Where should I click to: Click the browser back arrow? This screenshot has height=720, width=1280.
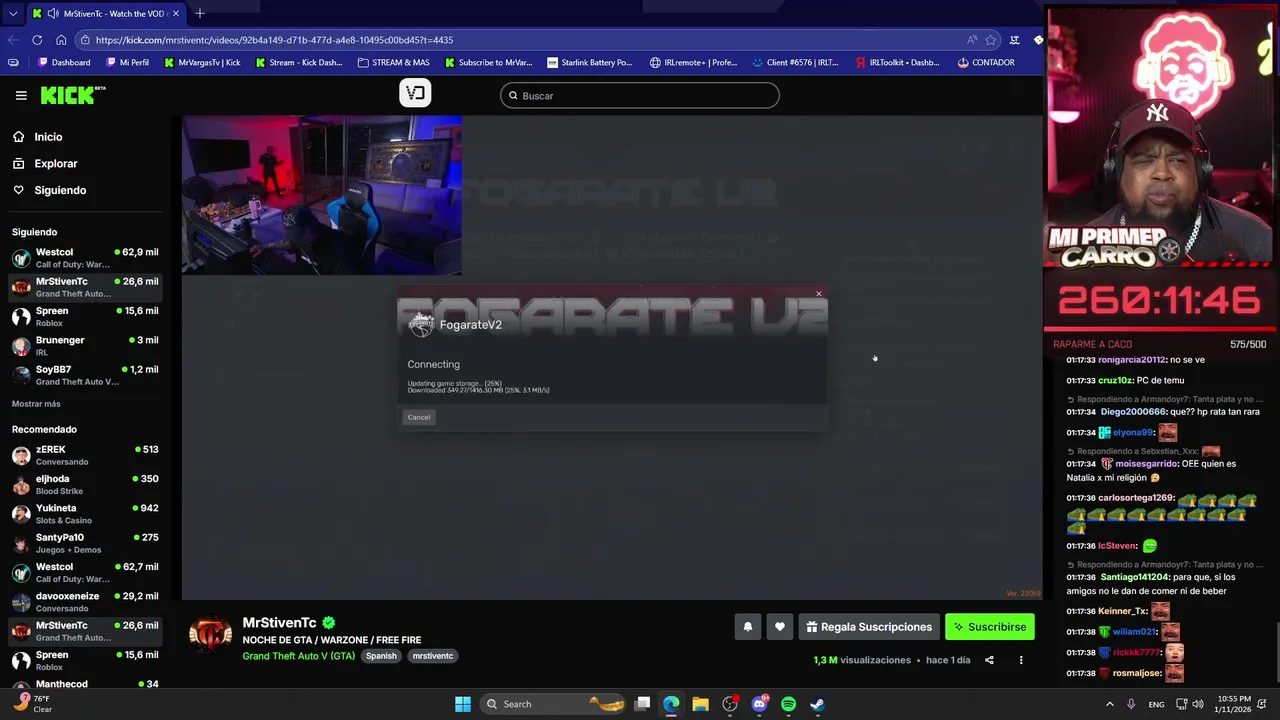tap(12, 40)
